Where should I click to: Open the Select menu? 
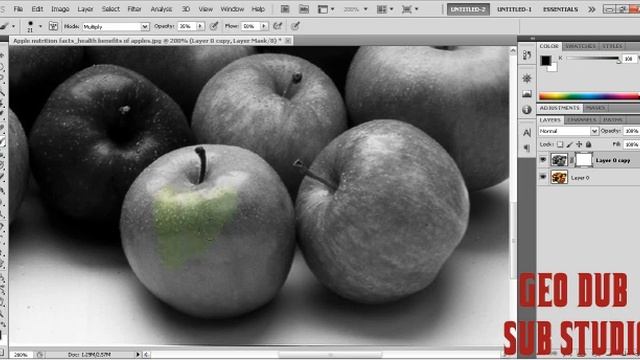111,9
